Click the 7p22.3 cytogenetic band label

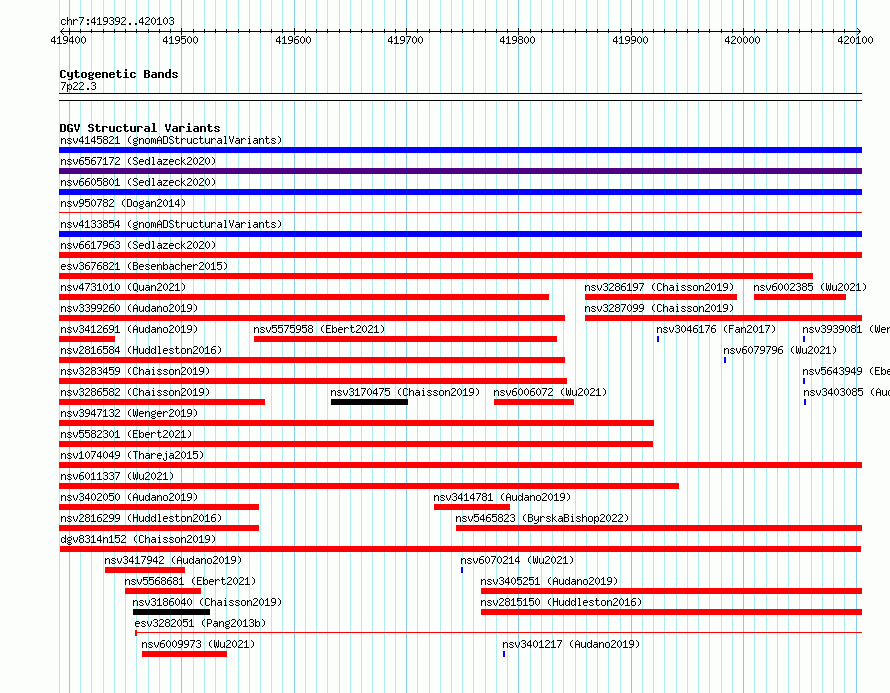78,86
